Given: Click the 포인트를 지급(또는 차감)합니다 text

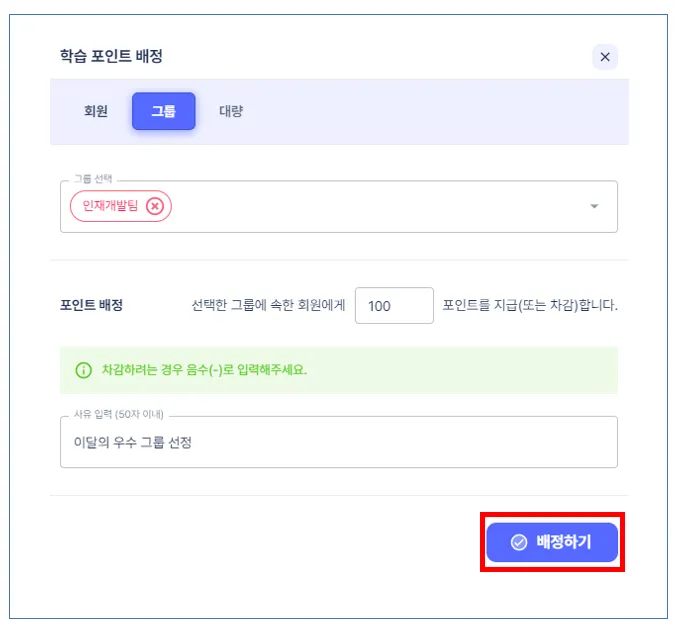Looking at the screenshot, I should coord(530,306).
